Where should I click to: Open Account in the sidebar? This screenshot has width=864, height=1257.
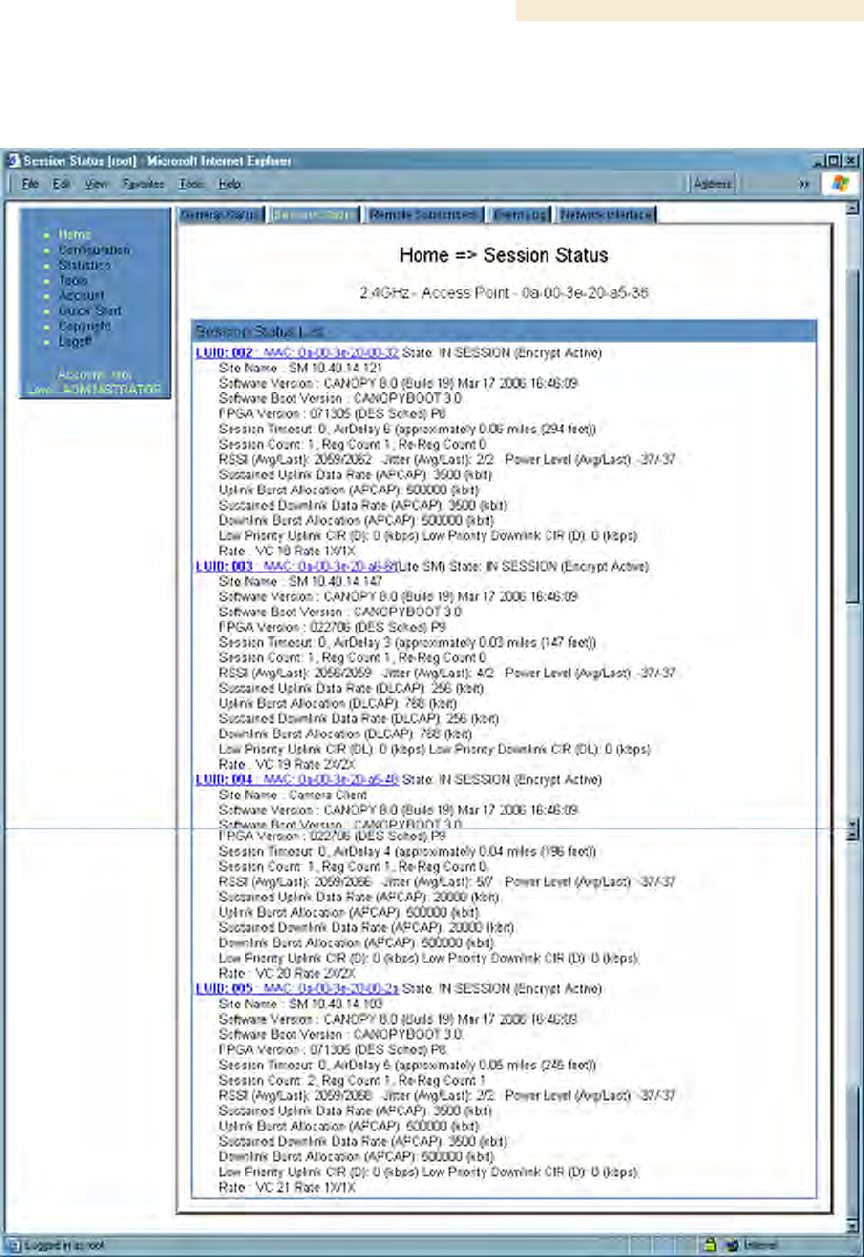point(81,296)
